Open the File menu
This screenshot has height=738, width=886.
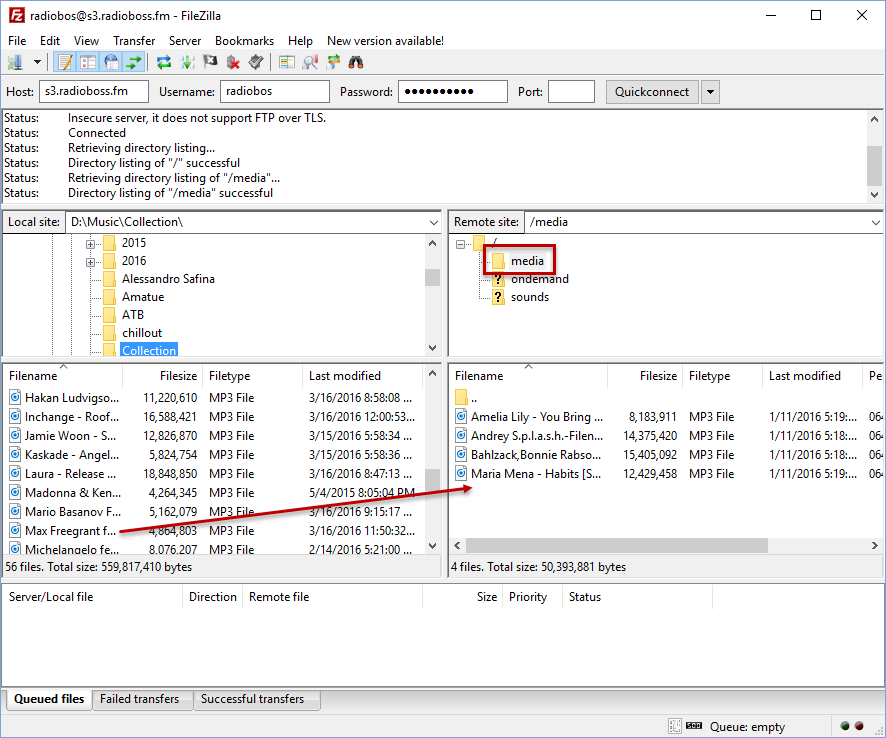(17, 41)
